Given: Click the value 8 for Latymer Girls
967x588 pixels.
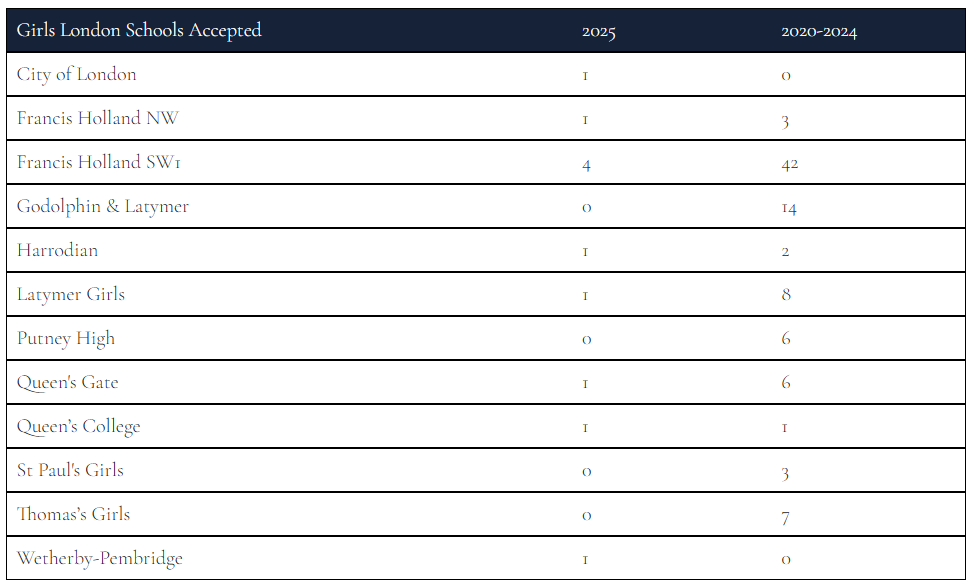Looking at the screenshot, I should [786, 294].
